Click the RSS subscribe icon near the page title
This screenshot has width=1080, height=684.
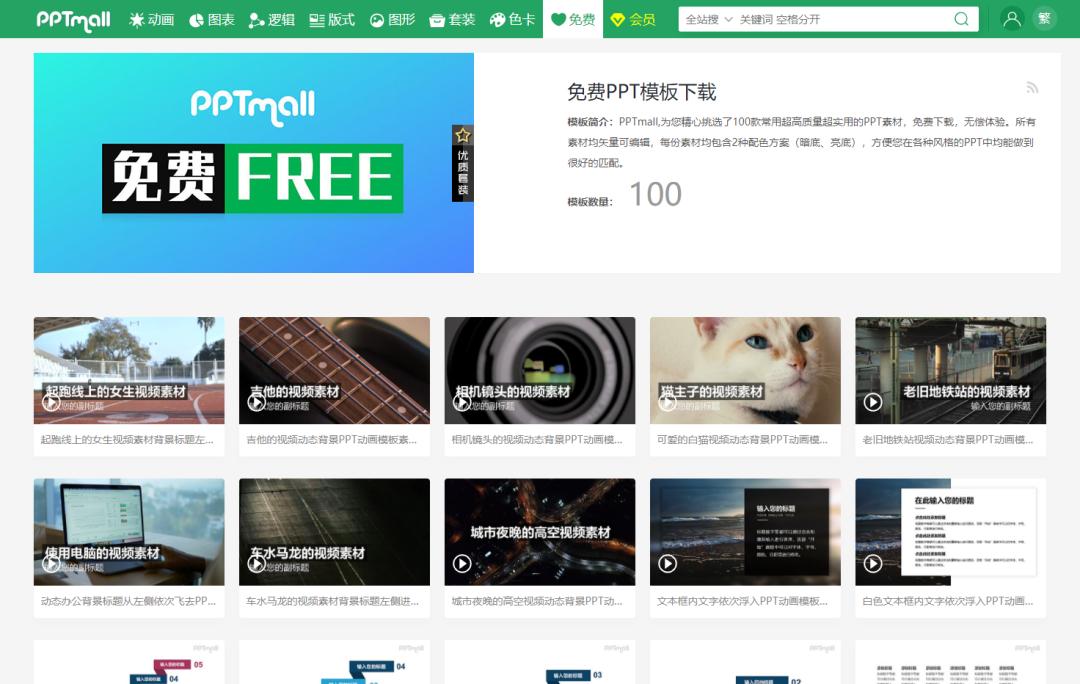[x=1033, y=88]
